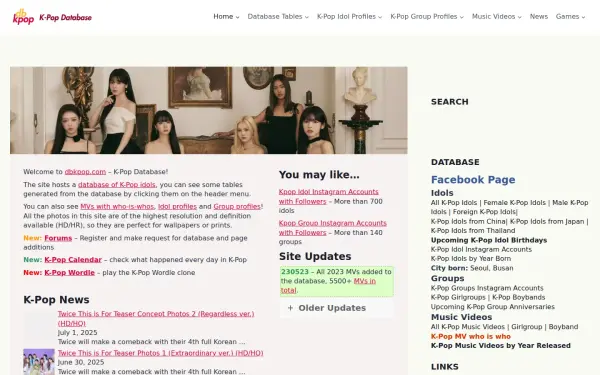Viewport: 600px width, 375px height.
Task: Open the Home menu
Action: click(226, 17)
